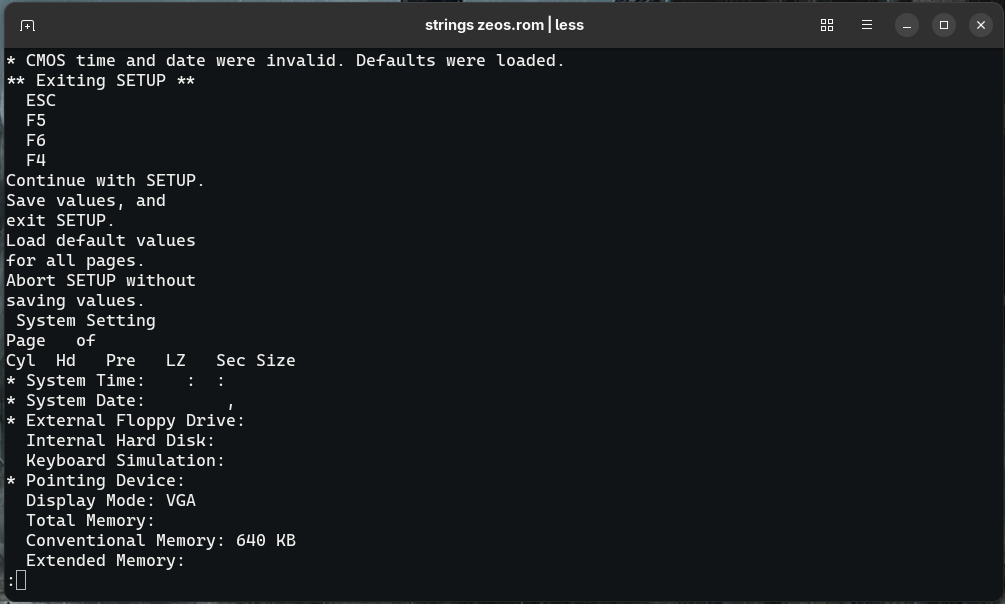Click the 'Conventional Memory: 640 KB' line
The height and width of the screenshot is (604, 1005).
(x=161, y=541)
